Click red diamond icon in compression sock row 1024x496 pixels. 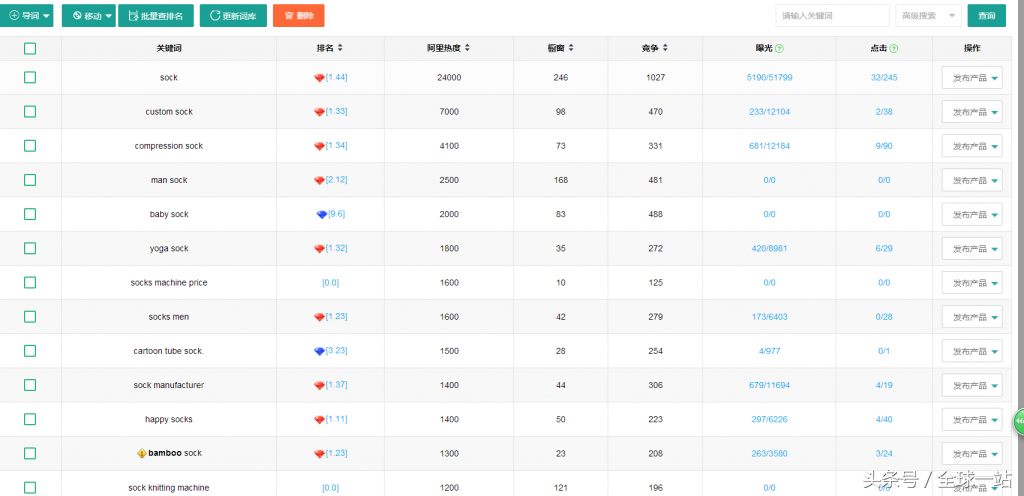[319, 146]
